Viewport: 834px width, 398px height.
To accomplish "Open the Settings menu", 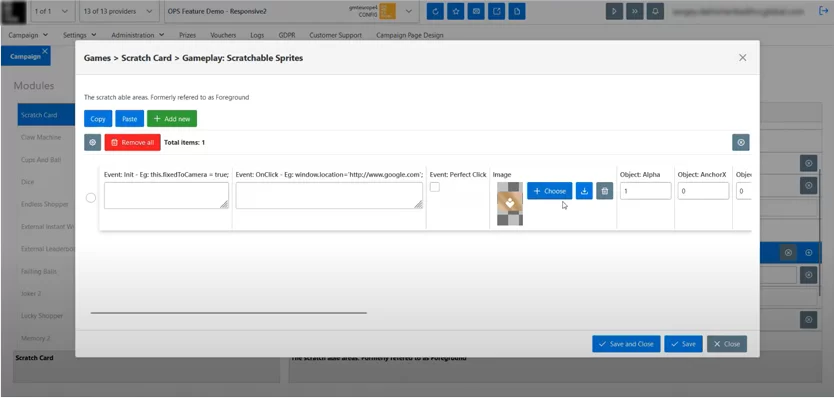I will (80, 35).
